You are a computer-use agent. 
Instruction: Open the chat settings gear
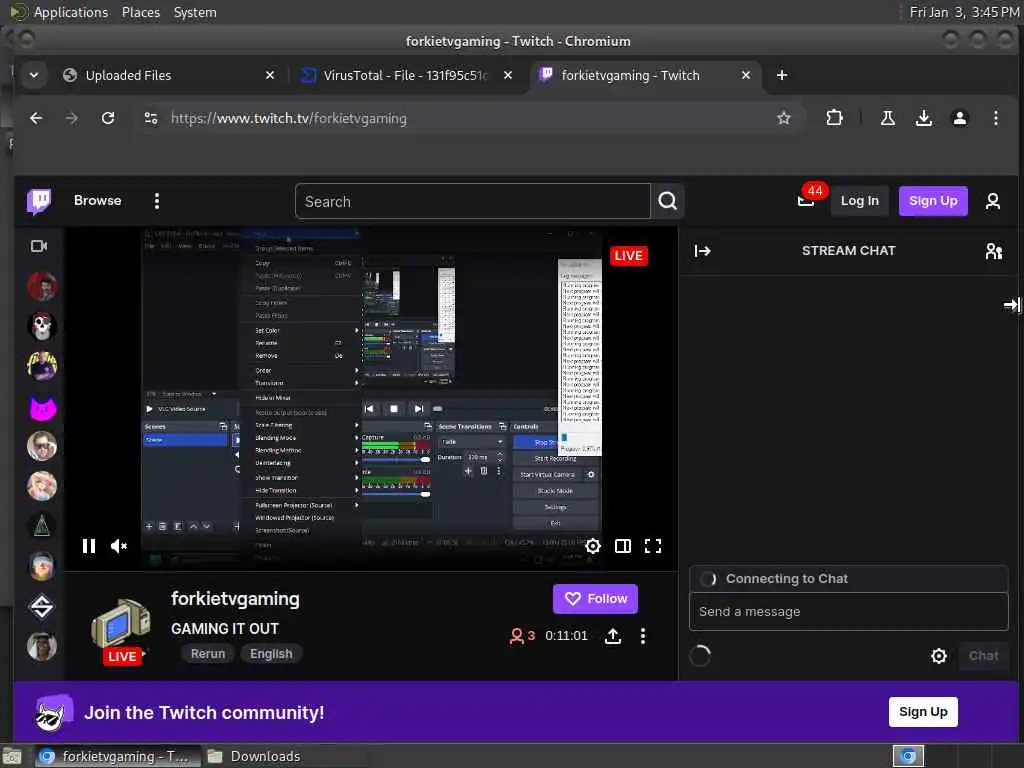pos(938,656)
